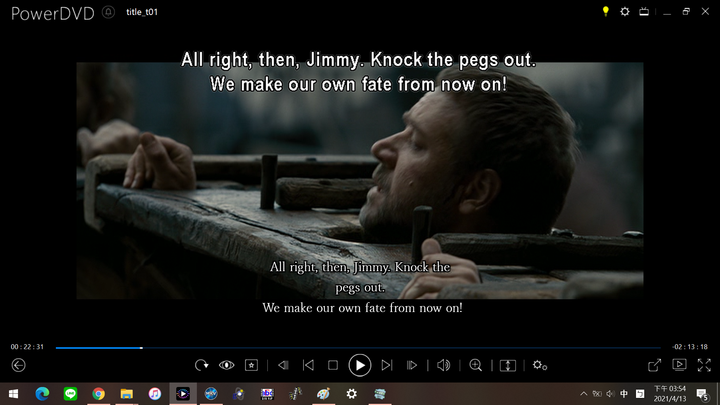Stop playback with the square button
Image resolution: width=720 pixels, height=405 pixels.
click(x=333, y=365)
